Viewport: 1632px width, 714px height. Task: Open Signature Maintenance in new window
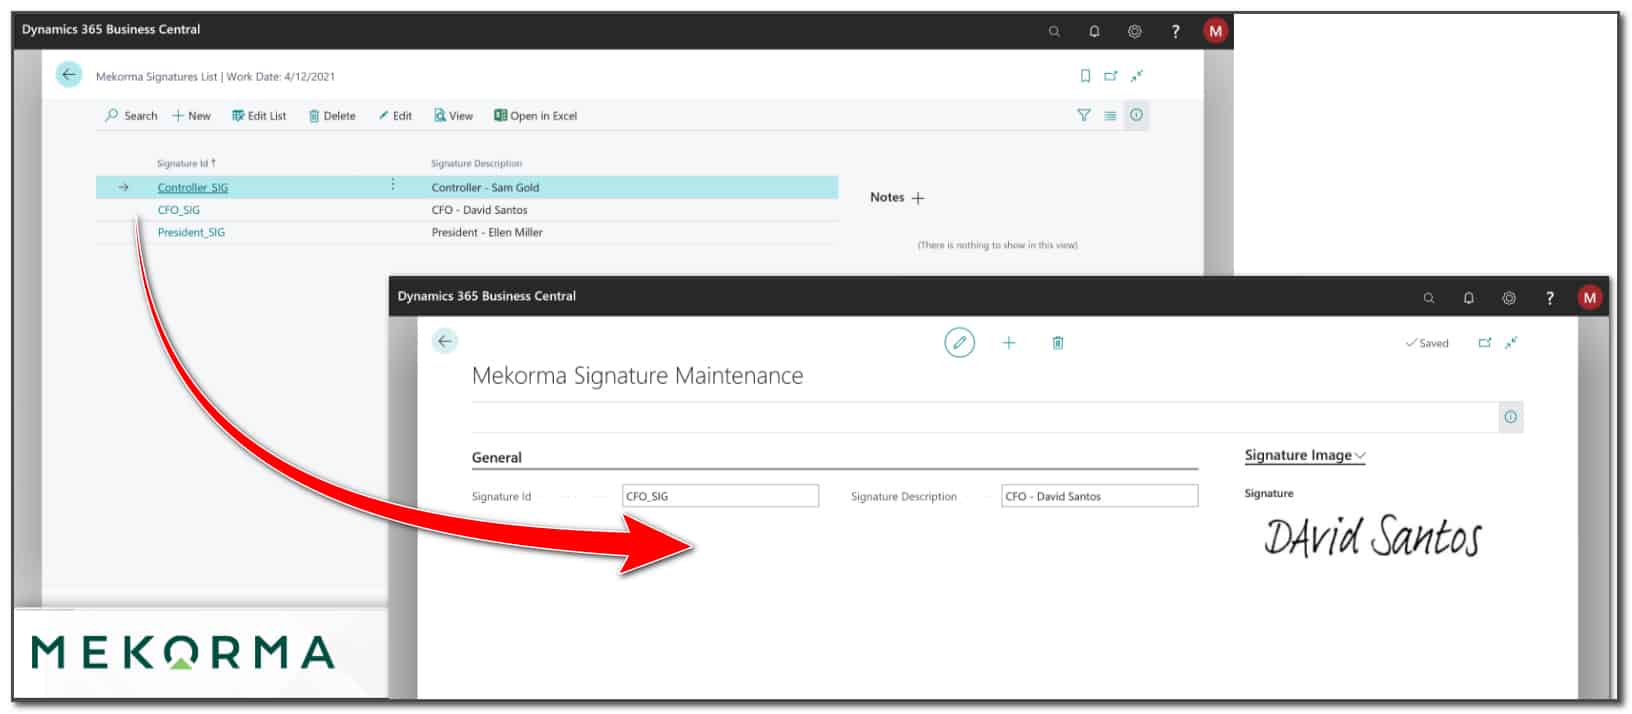[x=1485, y=343]
